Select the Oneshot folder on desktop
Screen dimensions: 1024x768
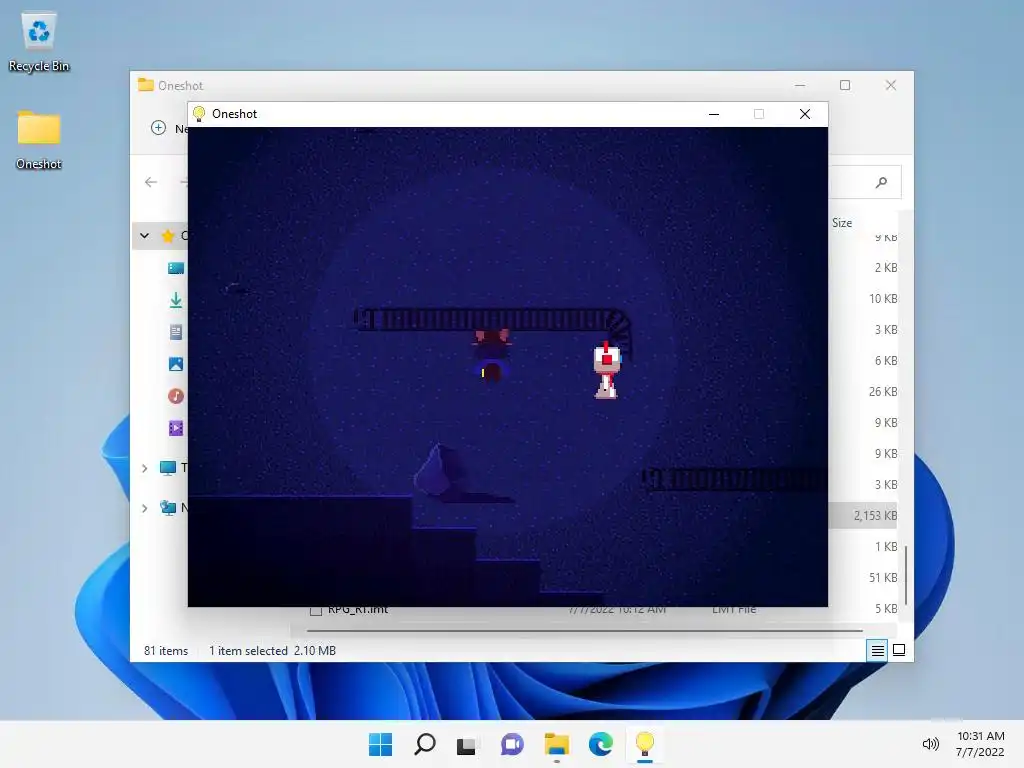[x=39, y=140]
